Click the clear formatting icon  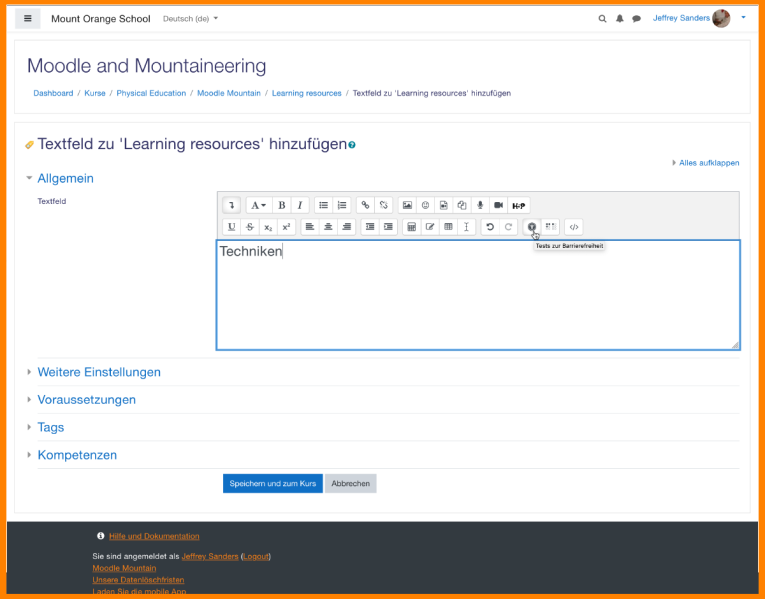tap(466, 227)
